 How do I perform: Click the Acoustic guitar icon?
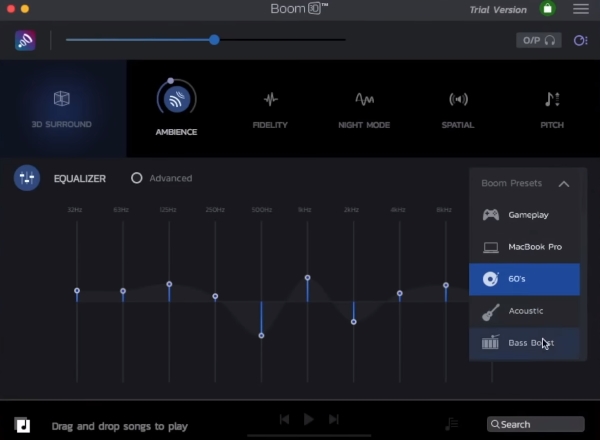[491, 312]
